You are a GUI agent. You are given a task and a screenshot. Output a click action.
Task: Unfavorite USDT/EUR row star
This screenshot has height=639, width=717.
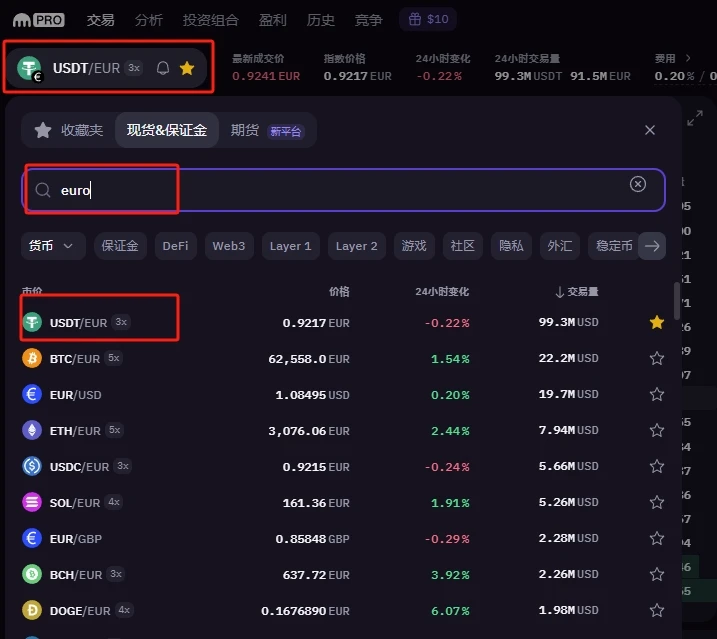tap(657, 322)
